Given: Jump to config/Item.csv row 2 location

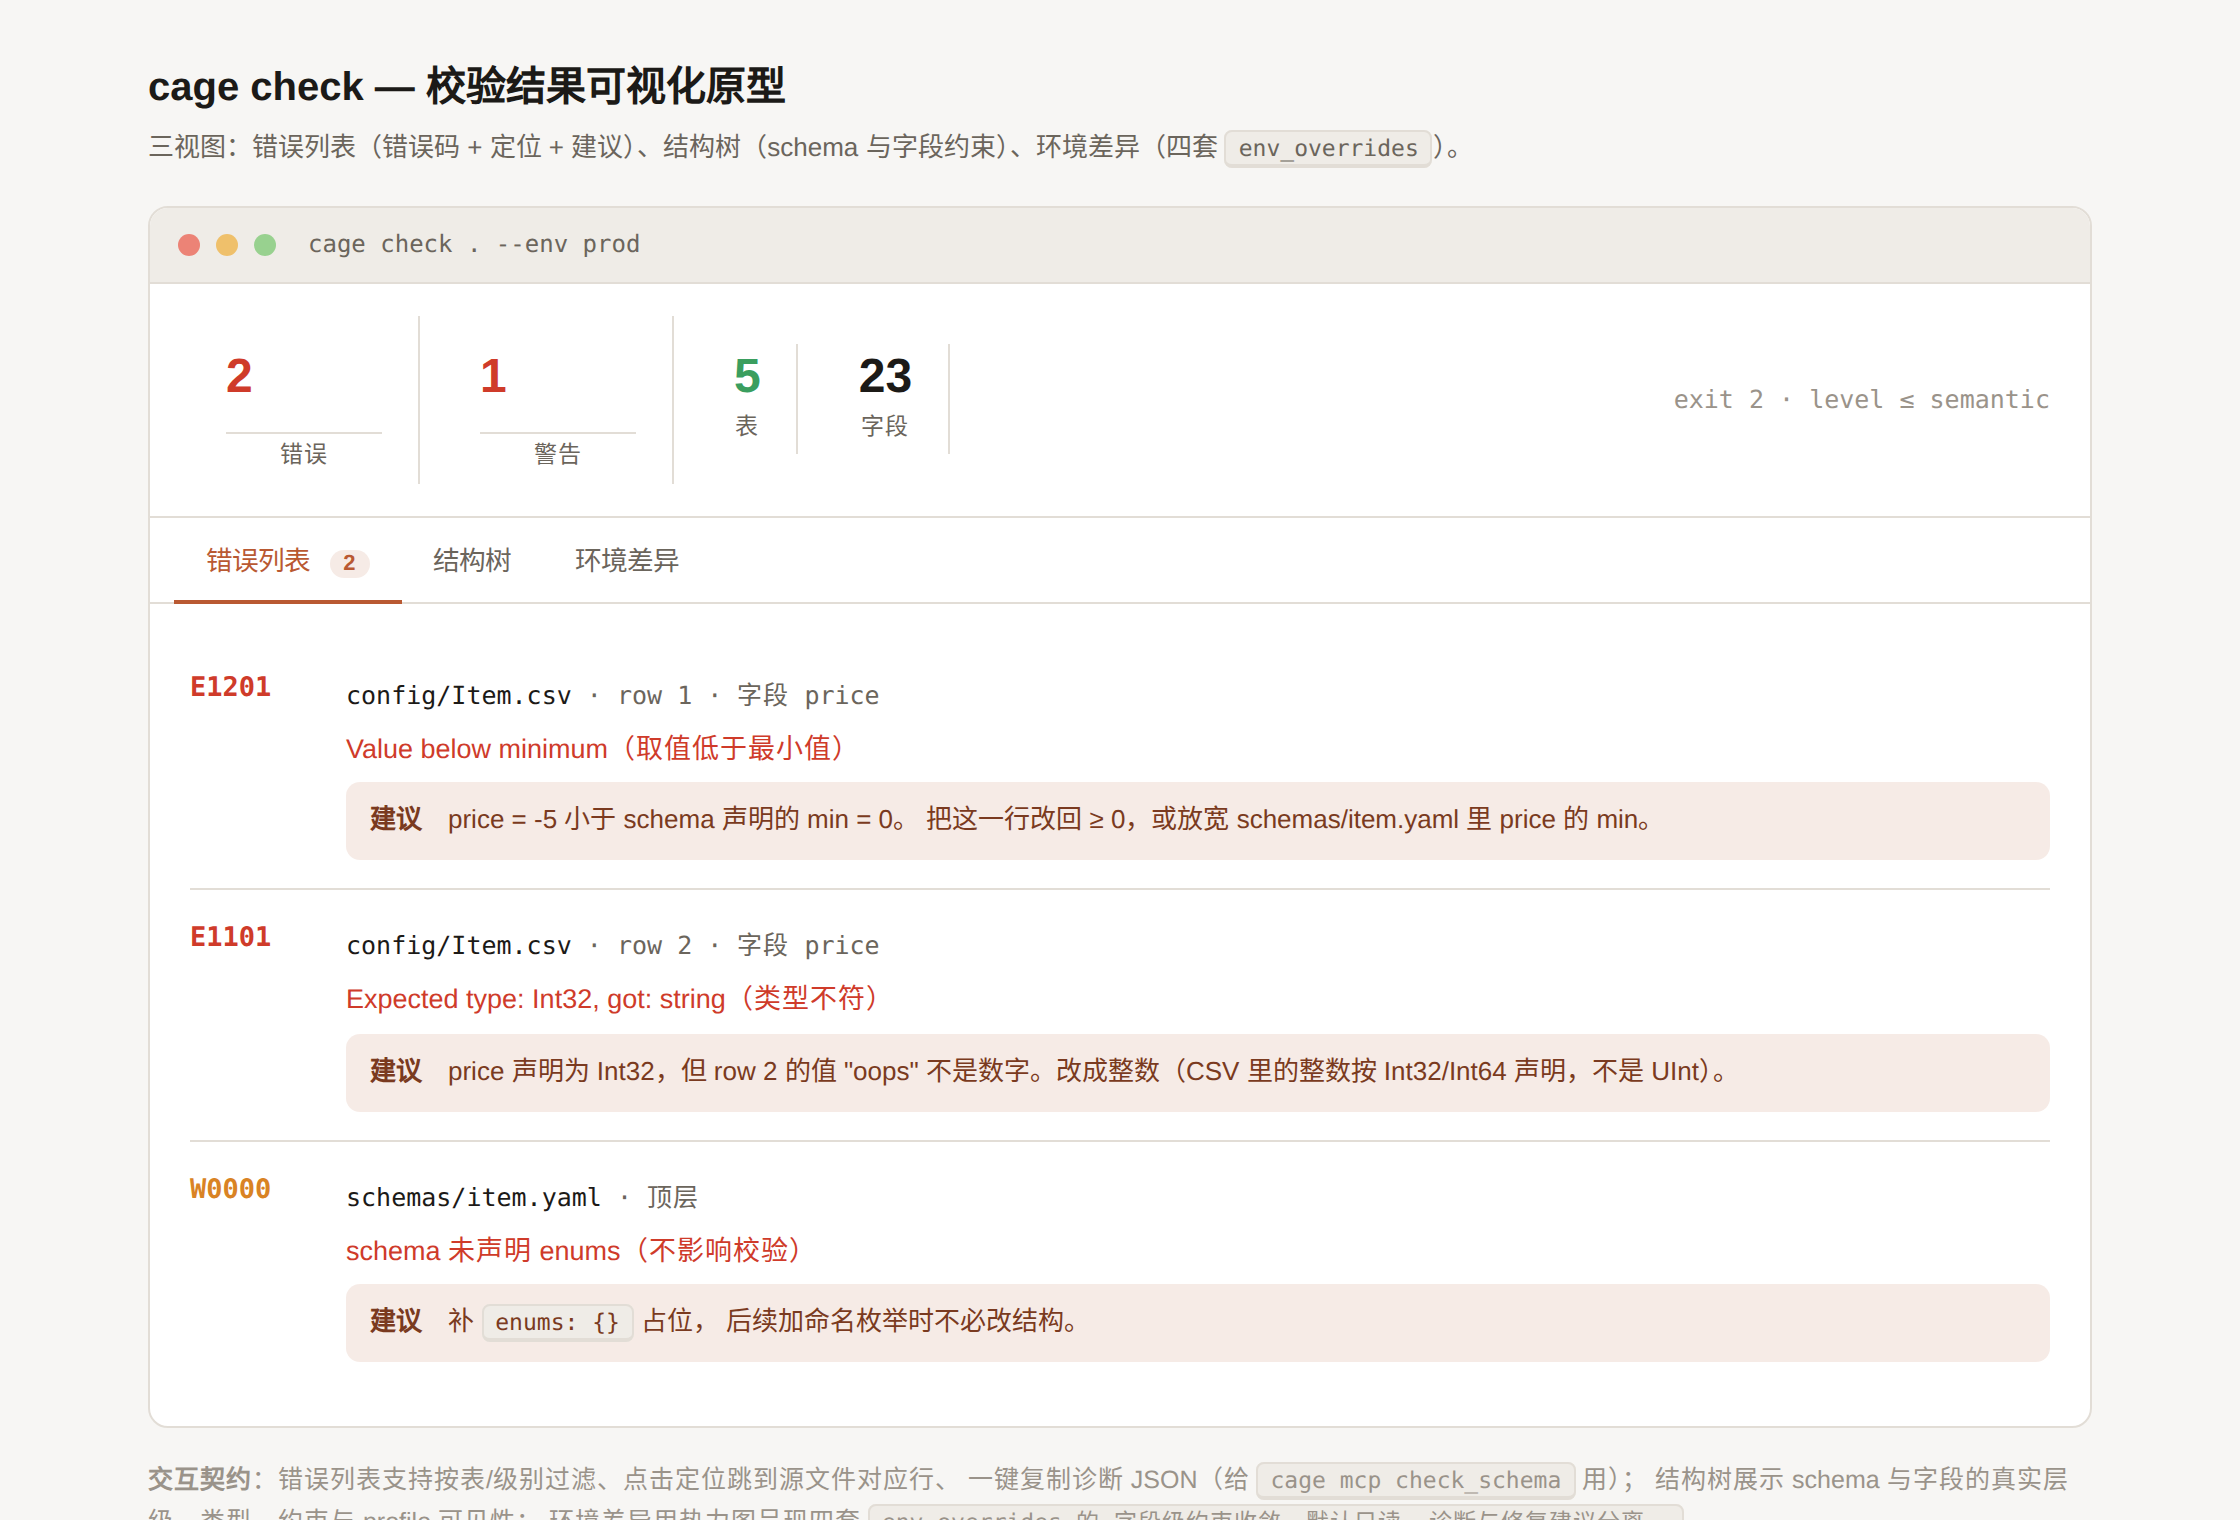Looking at the screenshot, I should pyautogui.click(x=613, y=945).
